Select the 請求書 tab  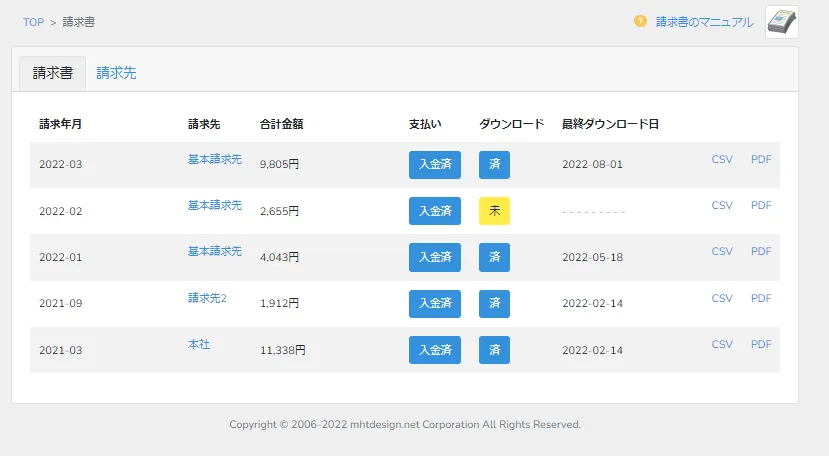click(x=52, y=73)
